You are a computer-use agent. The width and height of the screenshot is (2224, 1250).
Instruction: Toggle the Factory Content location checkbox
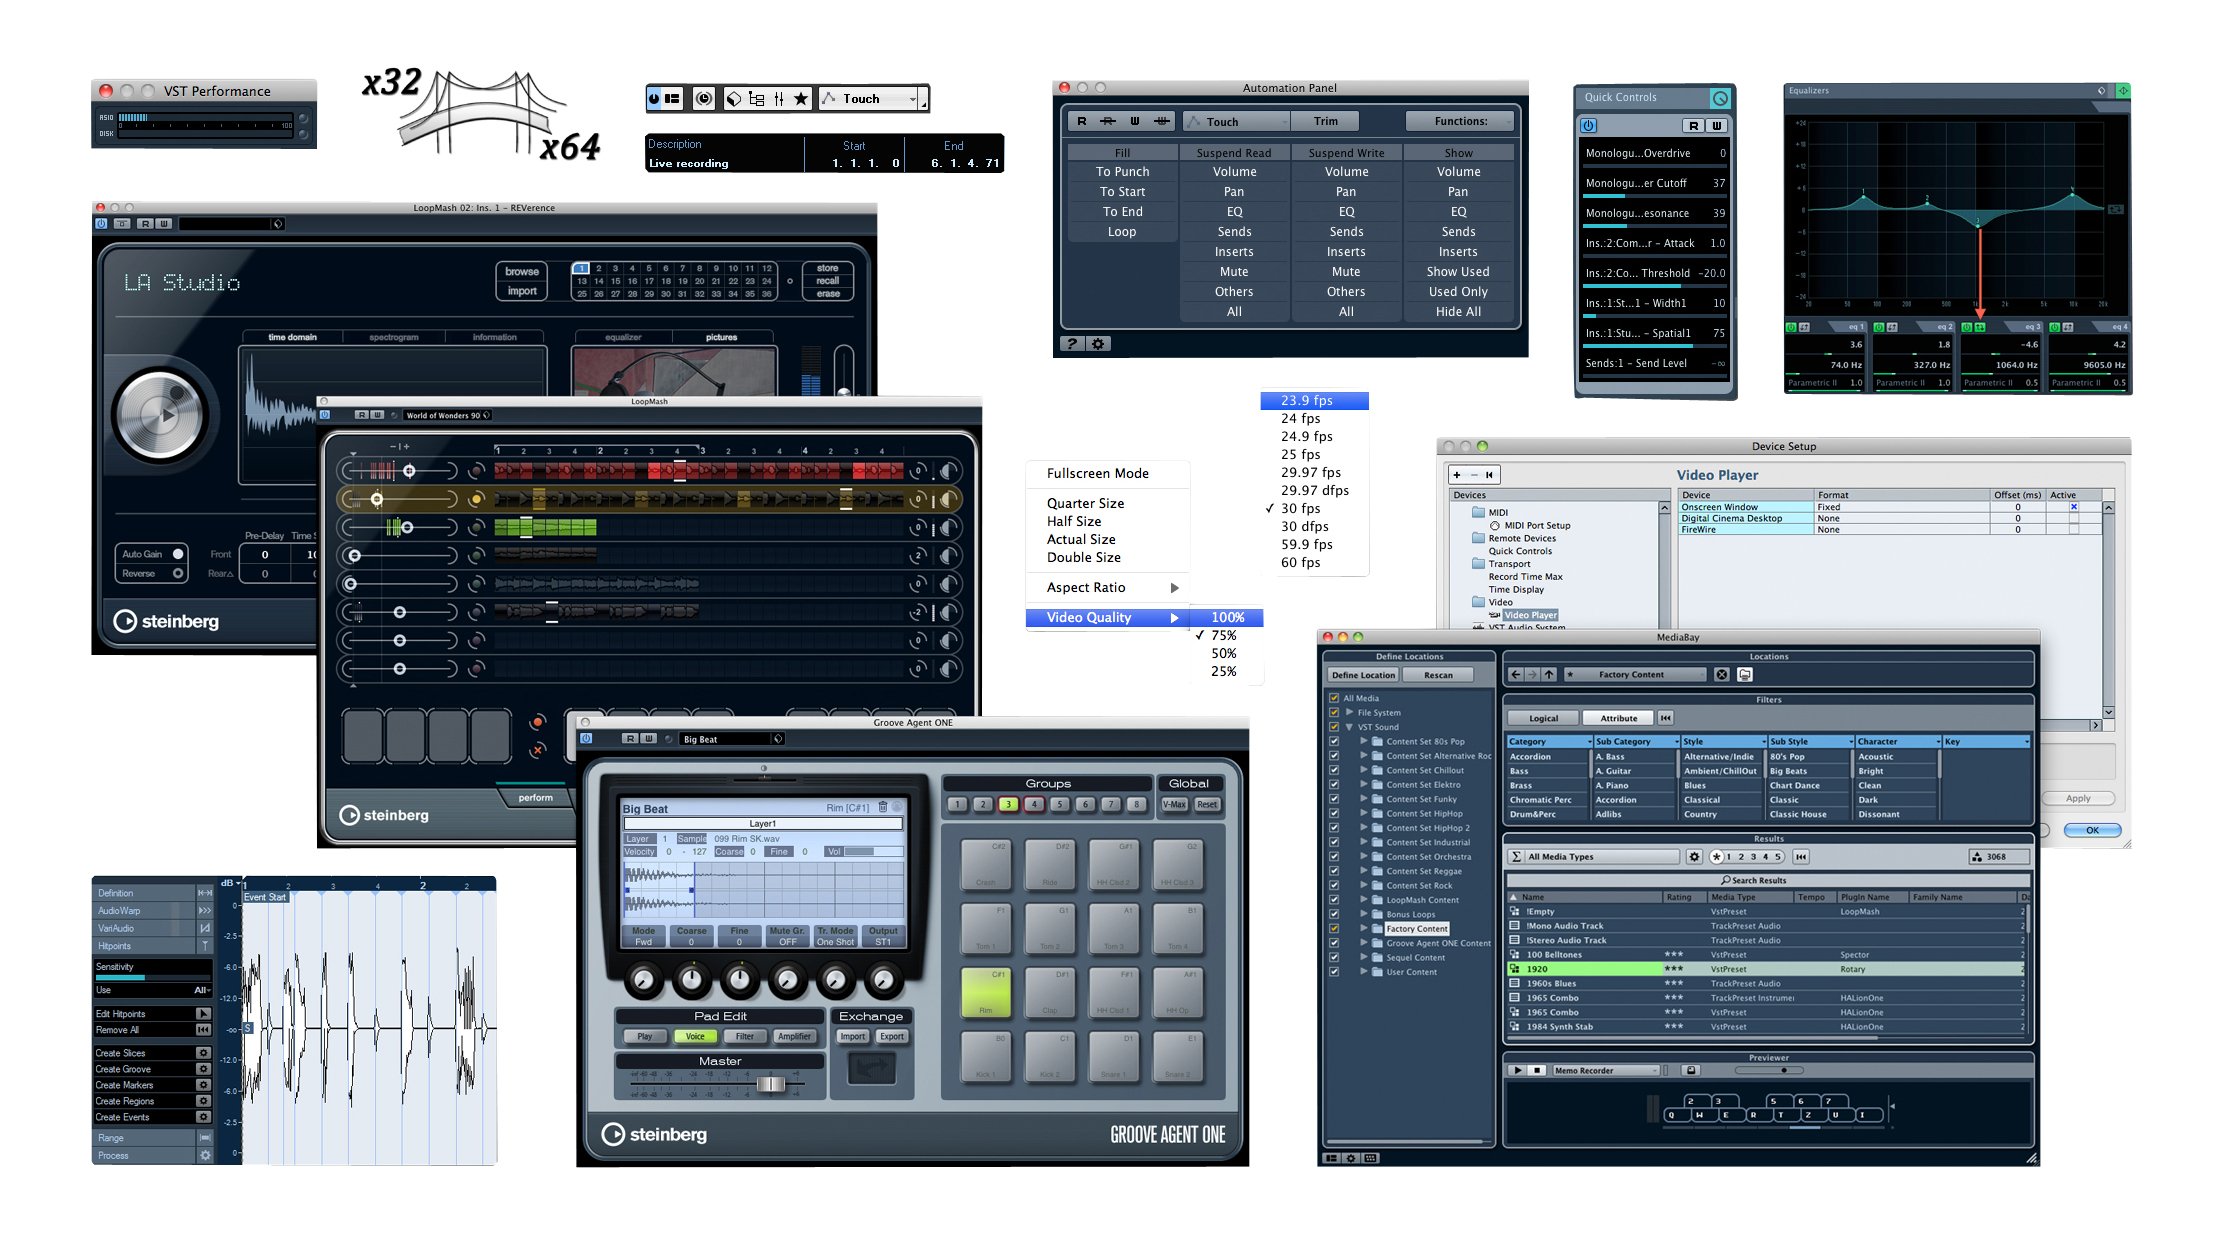[x=1334, y=929]
